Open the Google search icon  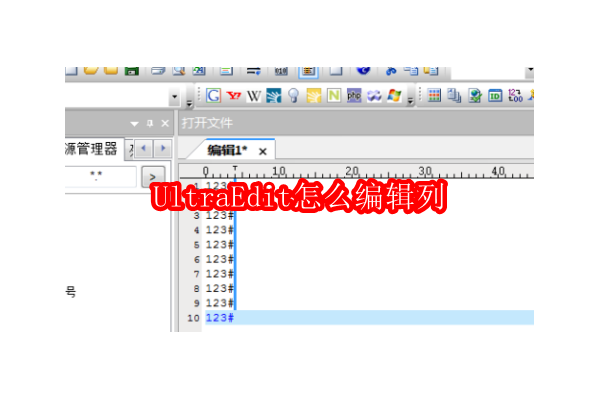213,95
